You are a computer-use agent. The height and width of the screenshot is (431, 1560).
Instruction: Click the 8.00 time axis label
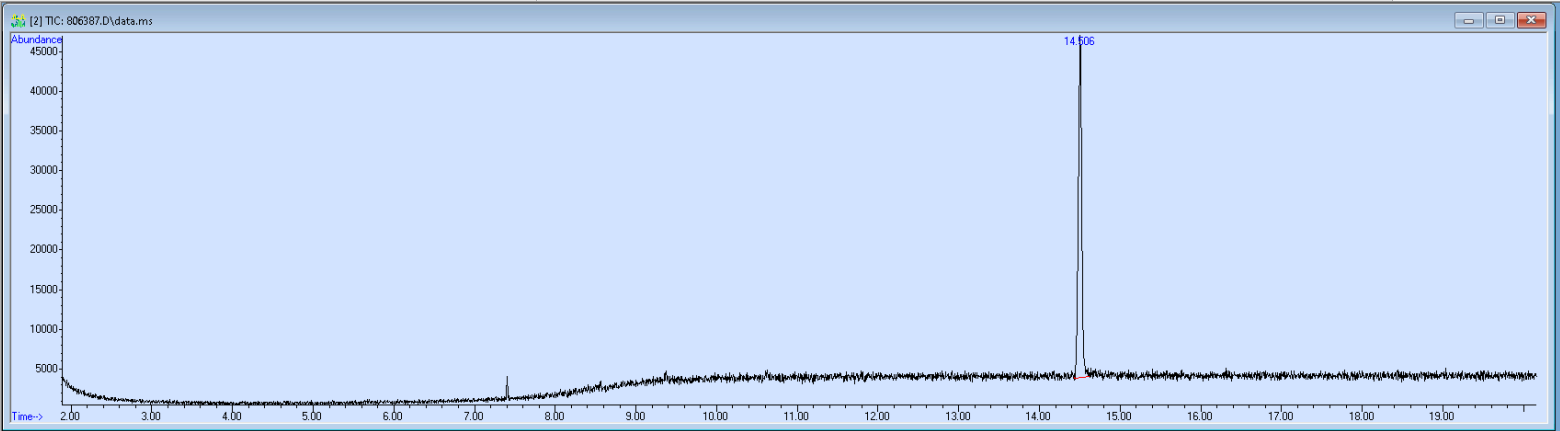click(x=554, y=415)
